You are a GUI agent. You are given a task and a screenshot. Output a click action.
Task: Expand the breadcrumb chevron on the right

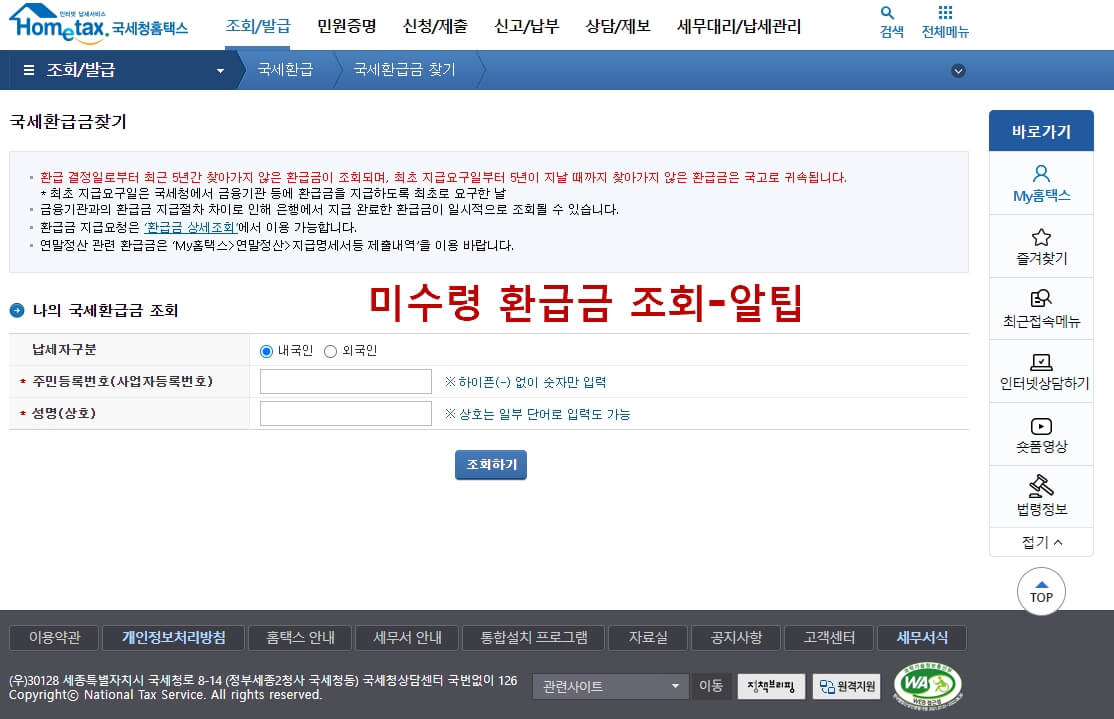coord(958,71)
